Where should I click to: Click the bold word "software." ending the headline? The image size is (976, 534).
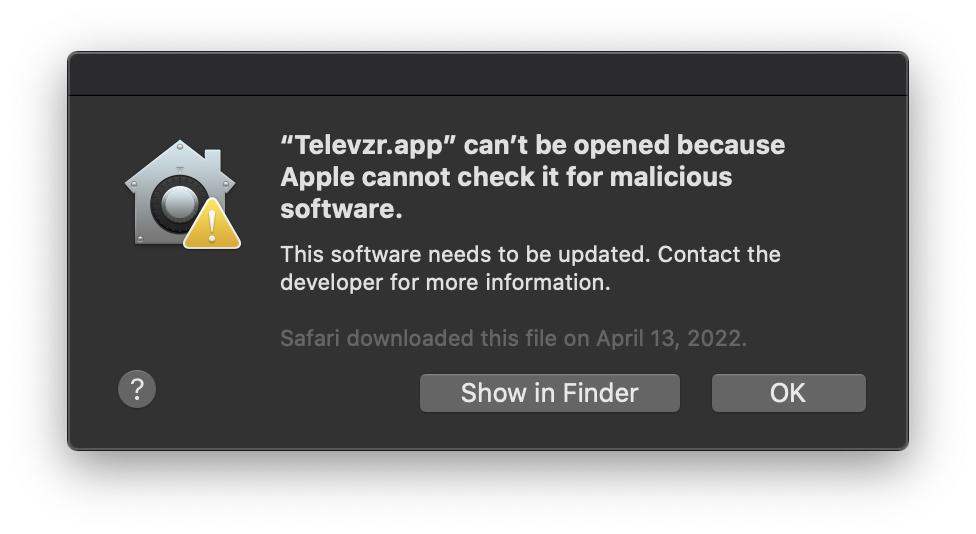[x=341, y=209]
